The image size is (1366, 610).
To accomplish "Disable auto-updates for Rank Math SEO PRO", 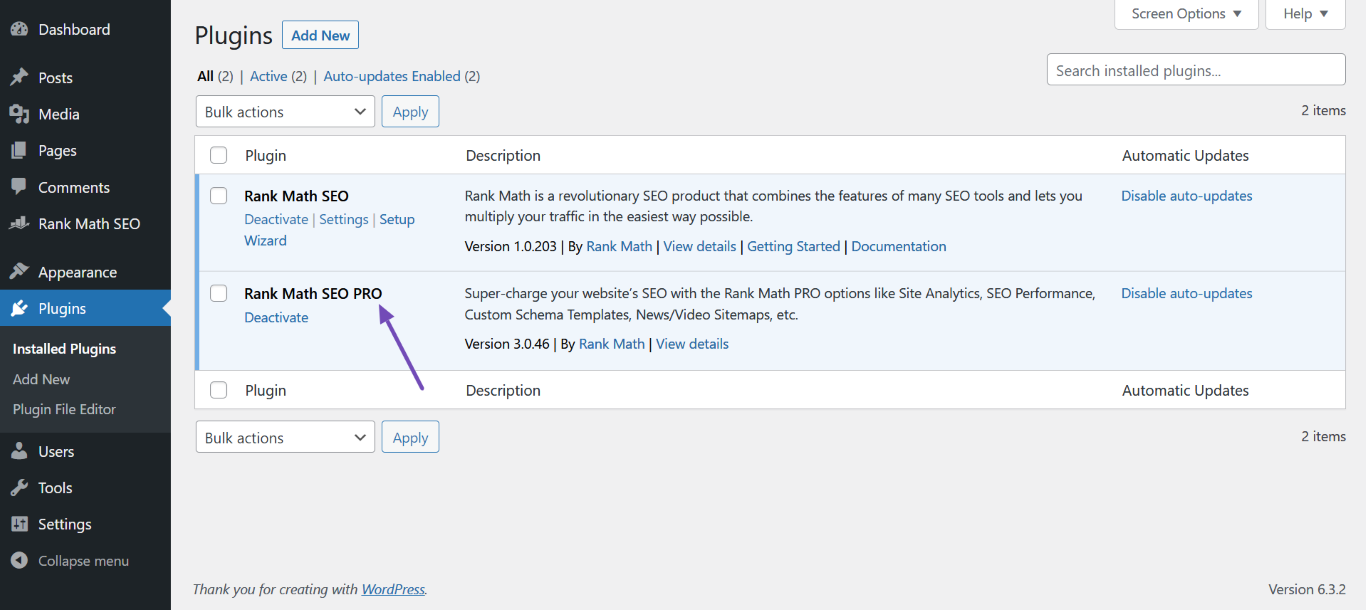I will coord(1187,293).
